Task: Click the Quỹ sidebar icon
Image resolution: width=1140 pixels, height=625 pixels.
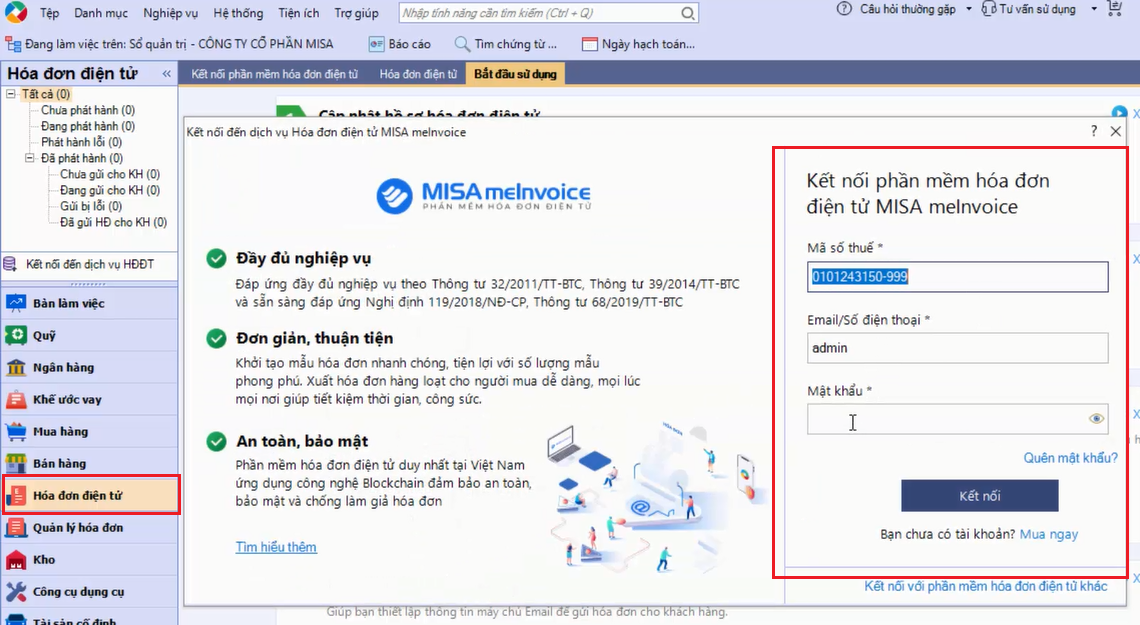Action: [16, 335]
